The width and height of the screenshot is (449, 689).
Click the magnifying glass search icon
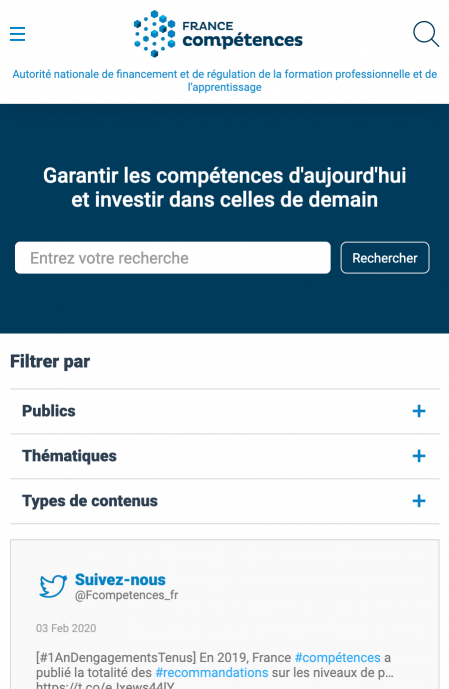(426, 34)
